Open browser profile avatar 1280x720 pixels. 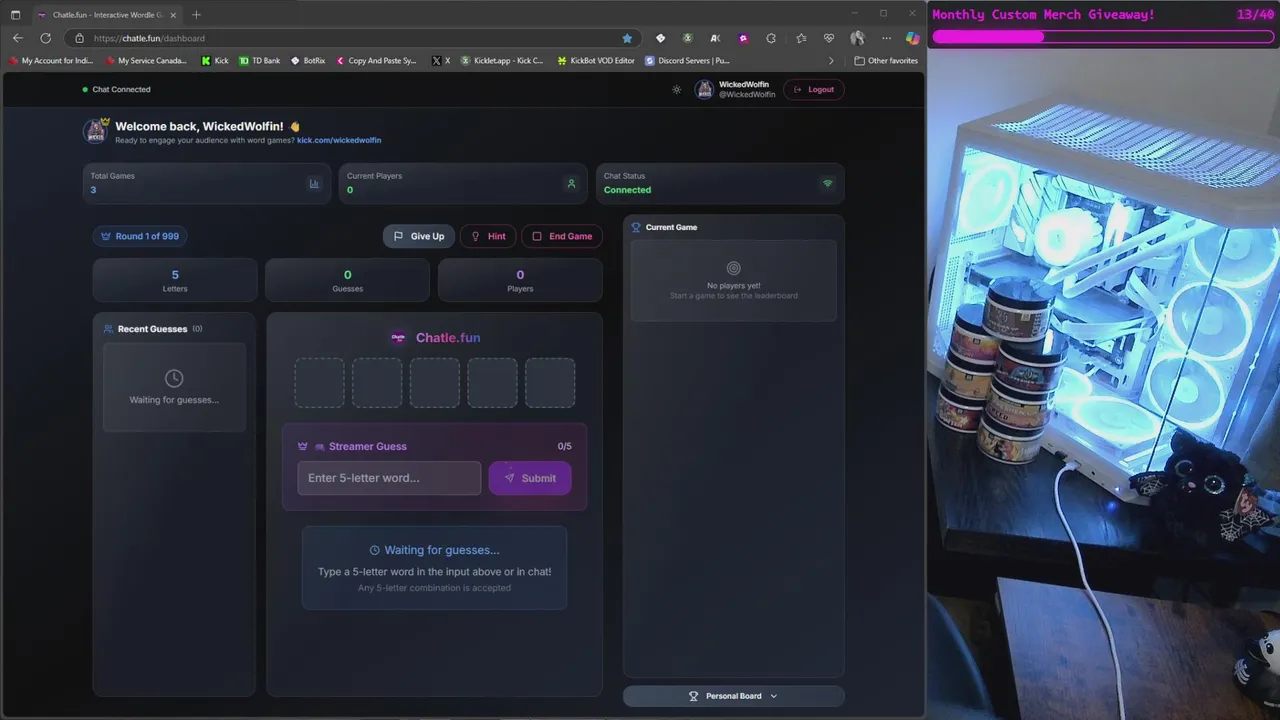pos(857,38)
